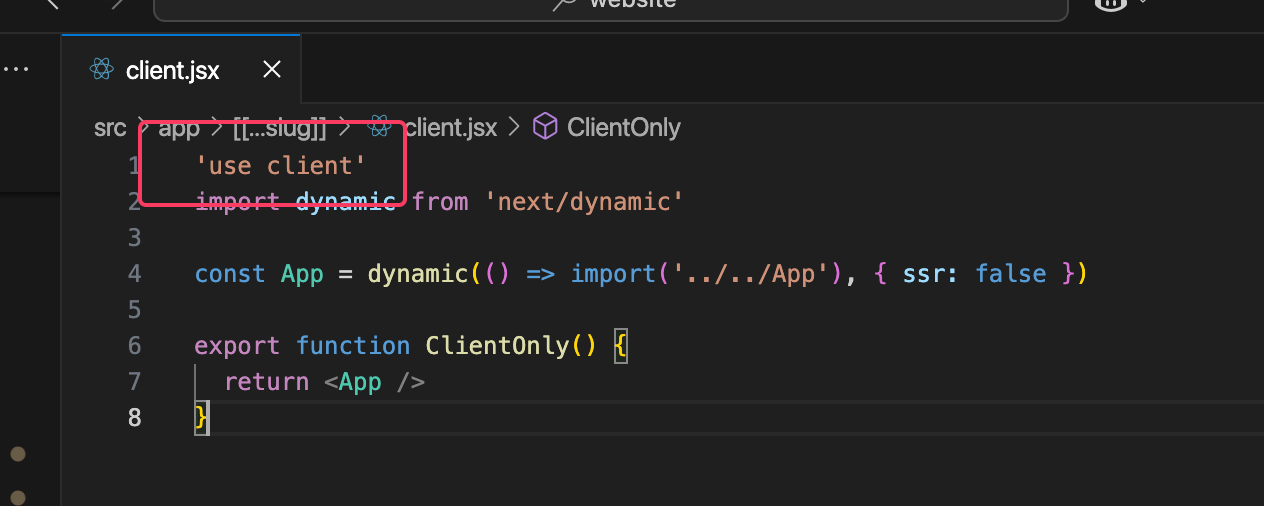Close the client.jsx editor tab
The height and width of the screenshot is (506, 1264).
click(271, 70)
